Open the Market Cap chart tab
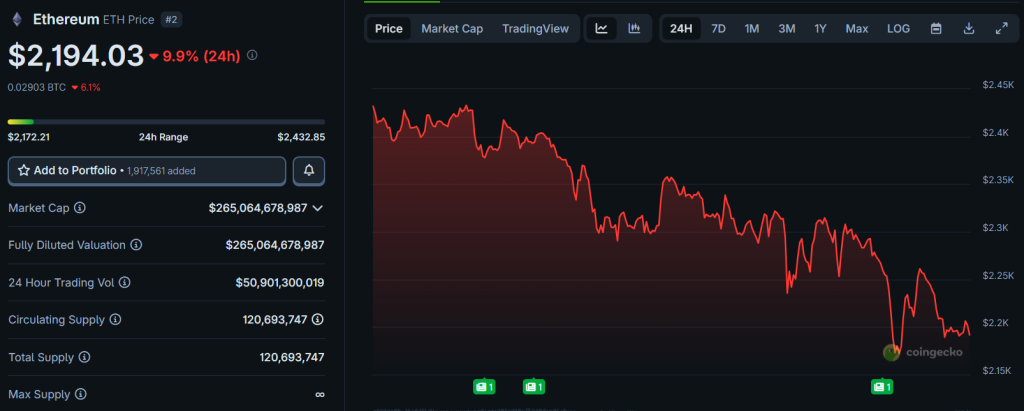1024x411 pixels. [452, 29]
